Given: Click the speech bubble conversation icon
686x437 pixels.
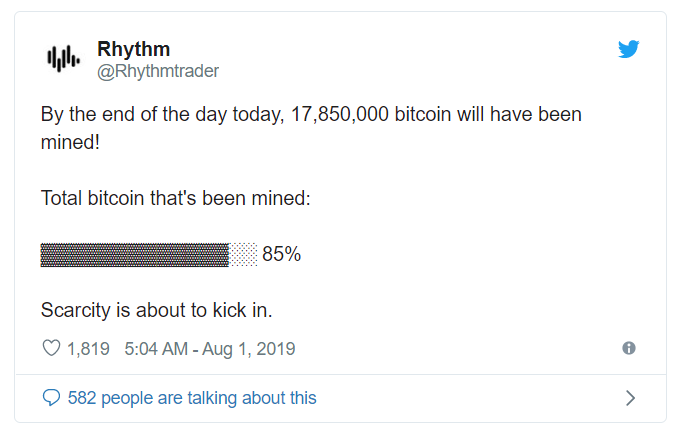Looking at the screenshot, I should [x=51, y=398].
